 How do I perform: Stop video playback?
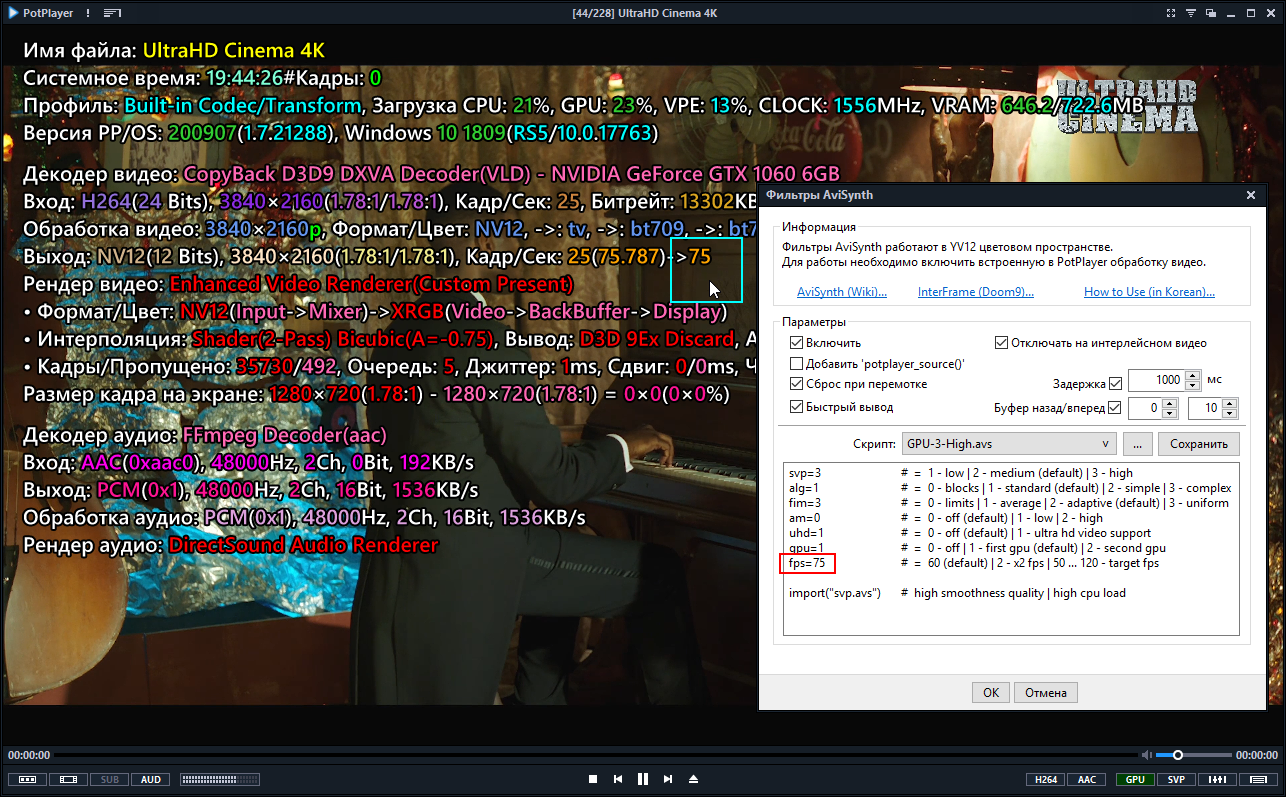pyautogui.click(x=593, y=779)
